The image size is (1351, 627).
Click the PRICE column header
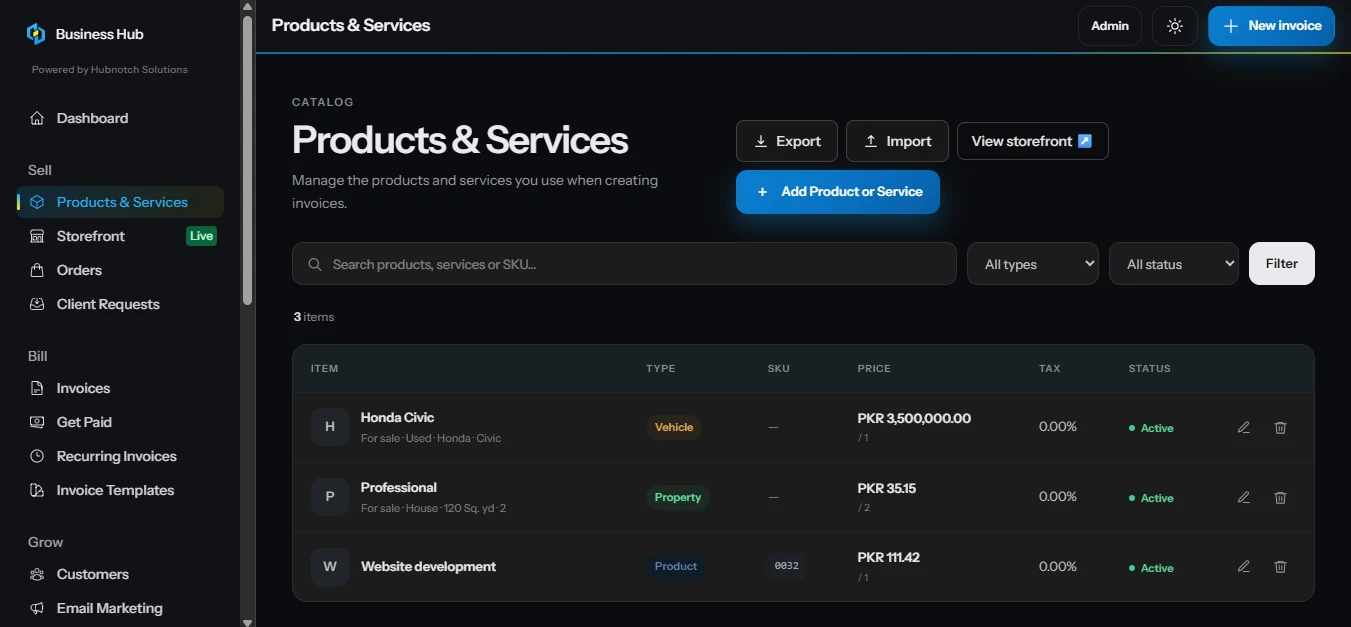[874, 368]
